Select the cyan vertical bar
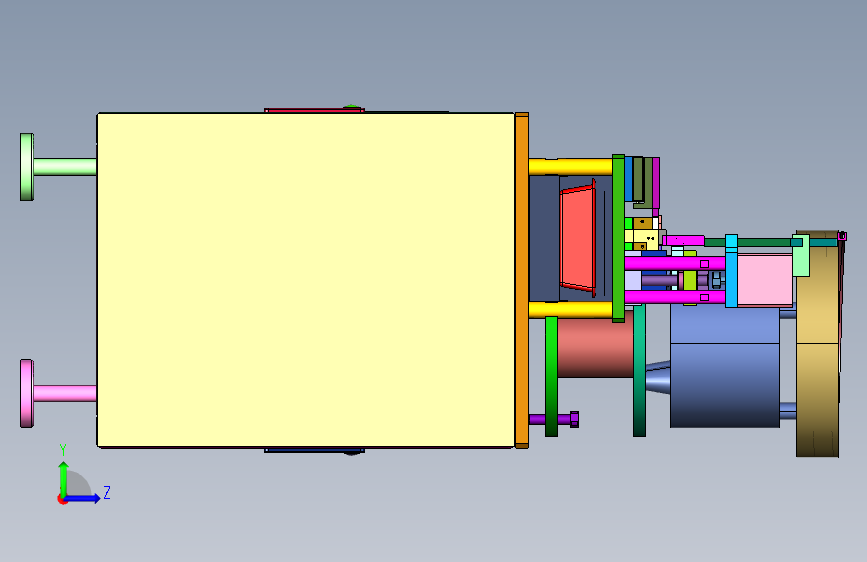867x562 pixels. pyautogui.click(x=731, y=270)
